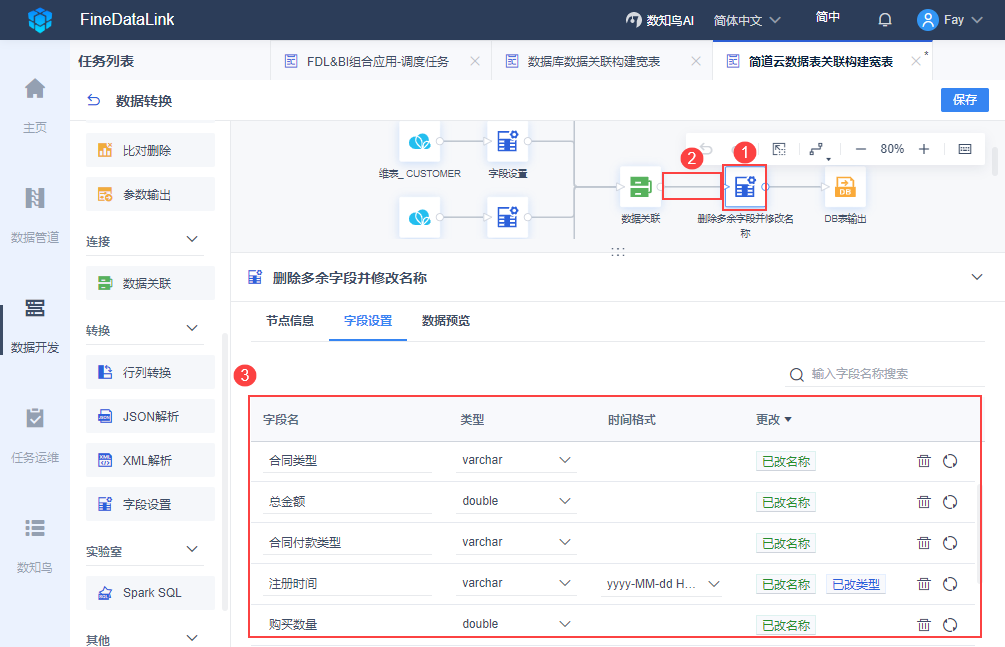Pick the Spark SQL operator

click(x=151, y=592)
